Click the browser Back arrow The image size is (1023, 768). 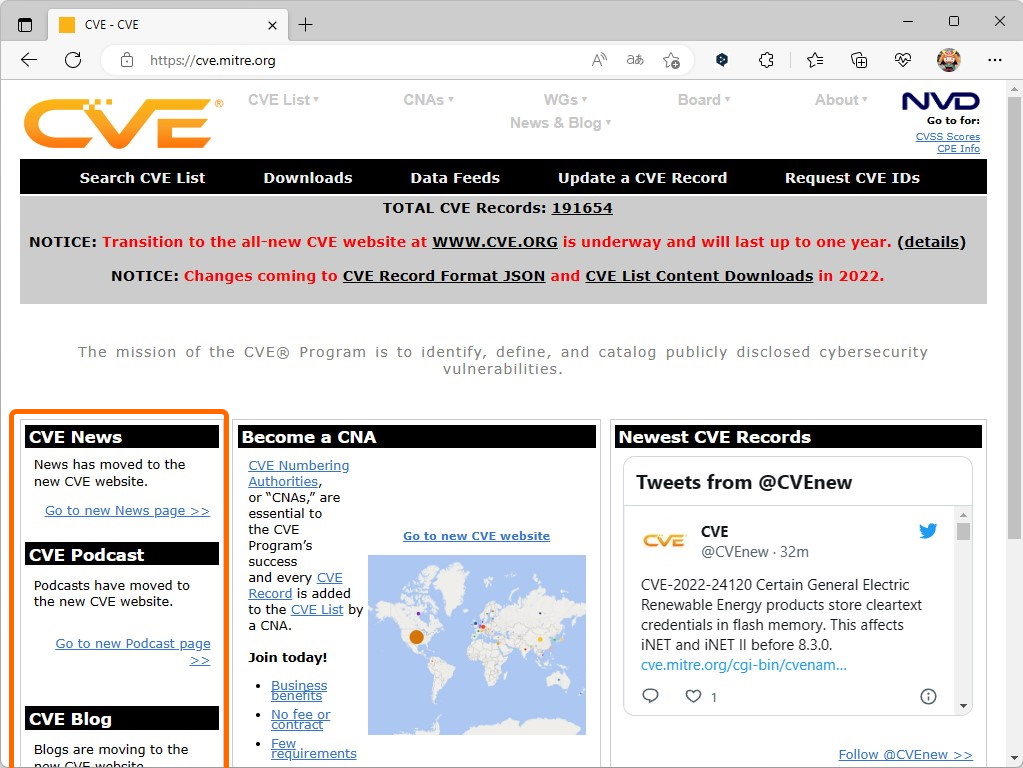click(29, 60)
